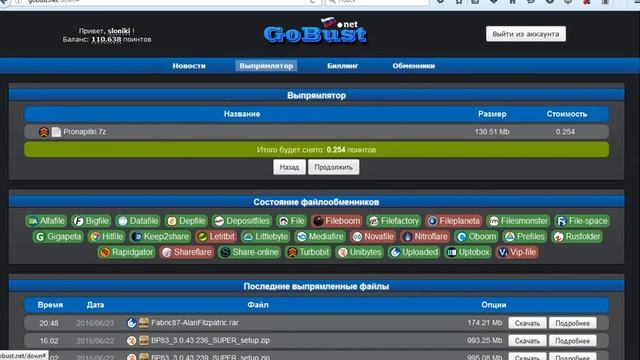The height and width of the screenshot is (360, 640).
Task: Click the Mediafire host badge
Action: (x=320, y=236)
